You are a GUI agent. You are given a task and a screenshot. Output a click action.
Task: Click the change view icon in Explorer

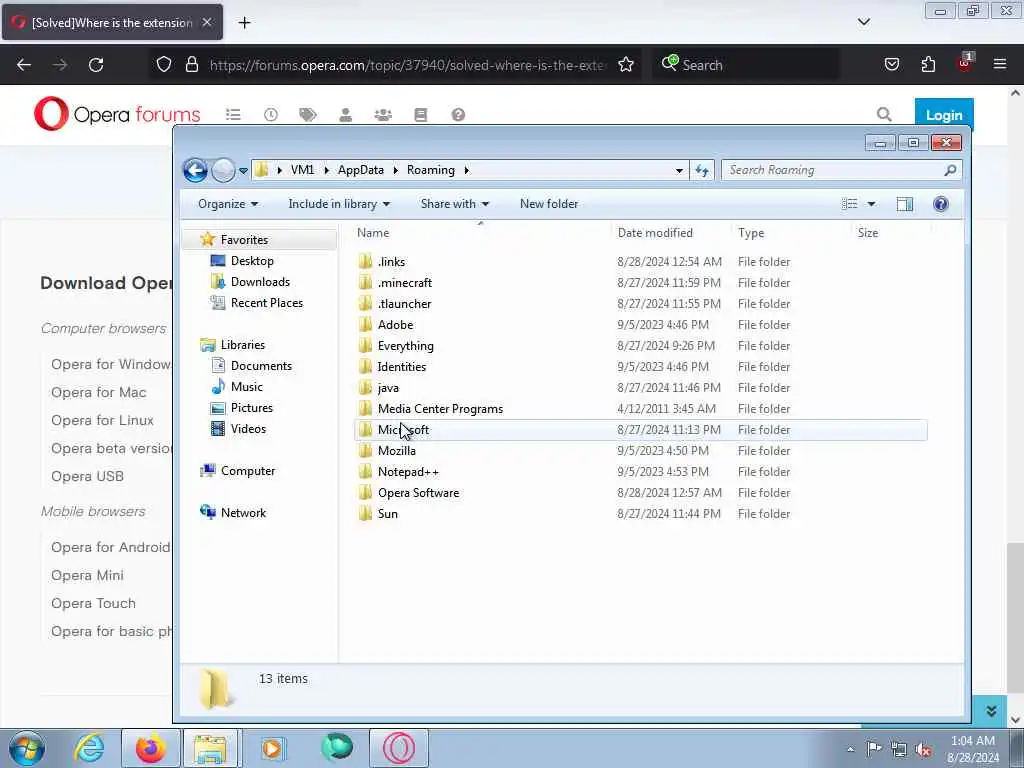click(x=850, y=204)
